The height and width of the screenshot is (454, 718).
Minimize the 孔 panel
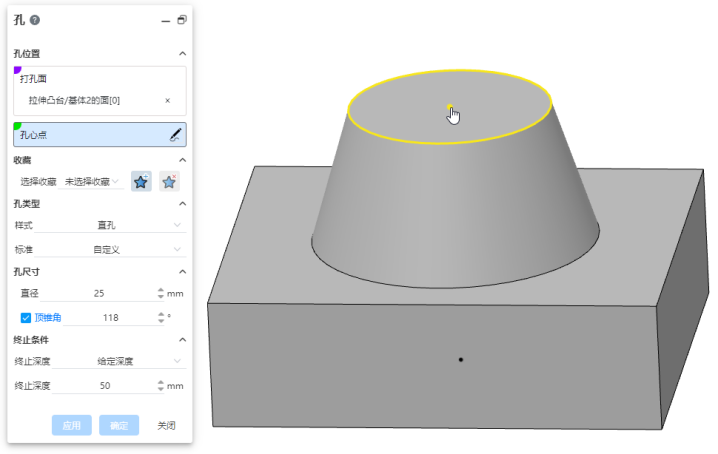point(165,20)
